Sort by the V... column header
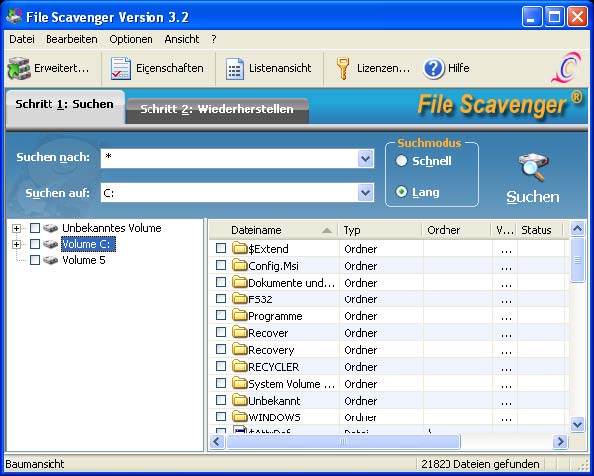This screenshot has height=476, width=594. 504,230
